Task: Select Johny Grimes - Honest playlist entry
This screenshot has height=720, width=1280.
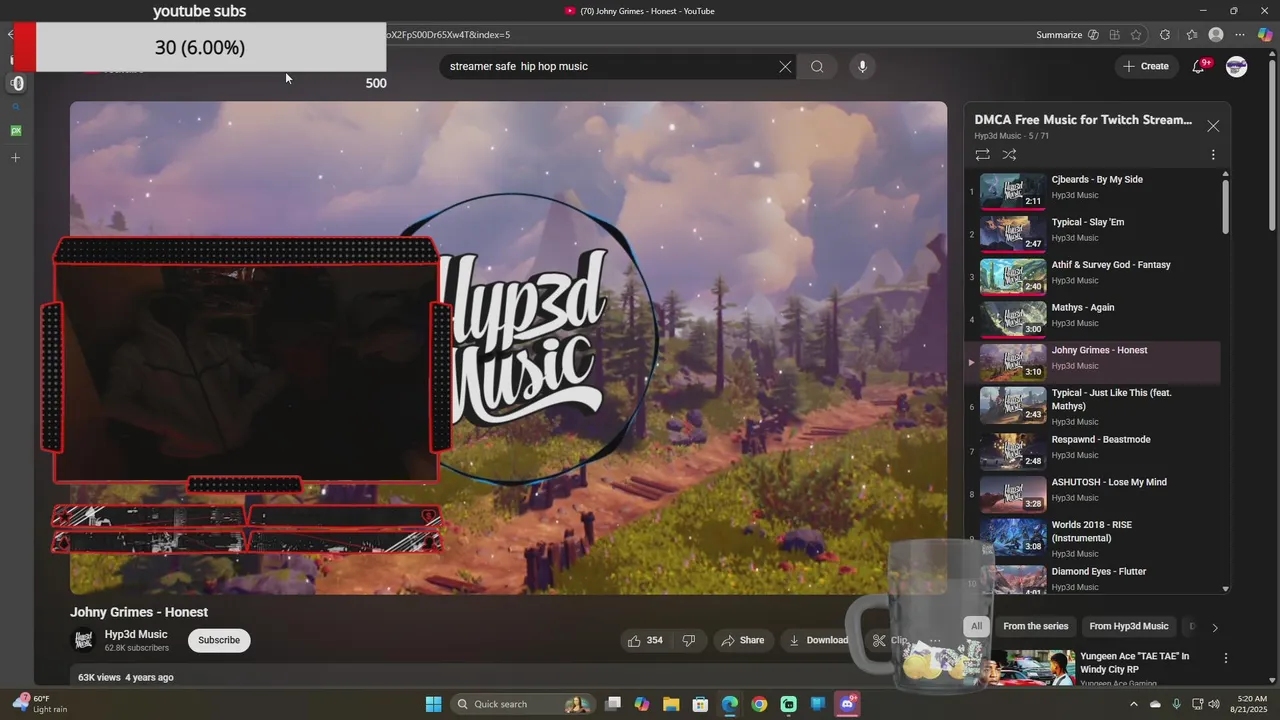Action: click(x=1093, y=360)
